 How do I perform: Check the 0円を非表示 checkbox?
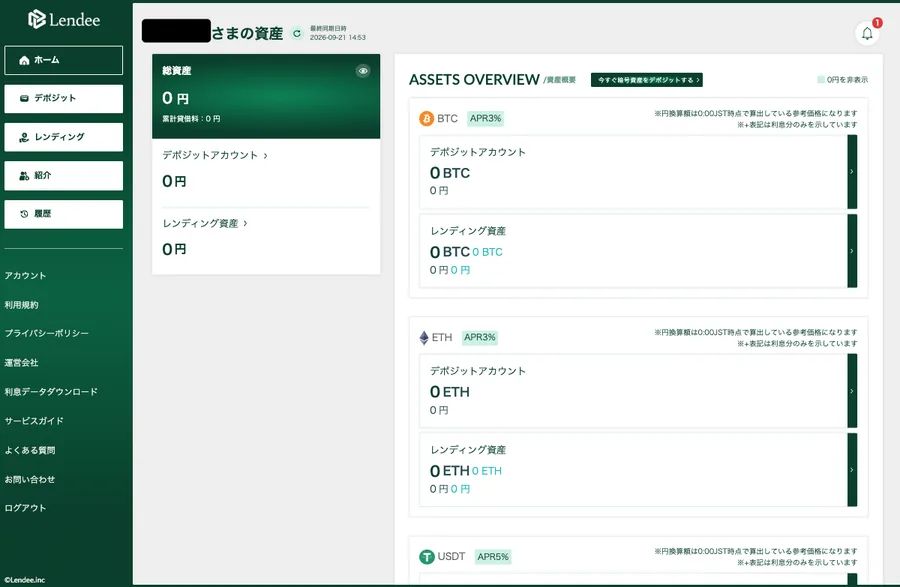[821, 80]
